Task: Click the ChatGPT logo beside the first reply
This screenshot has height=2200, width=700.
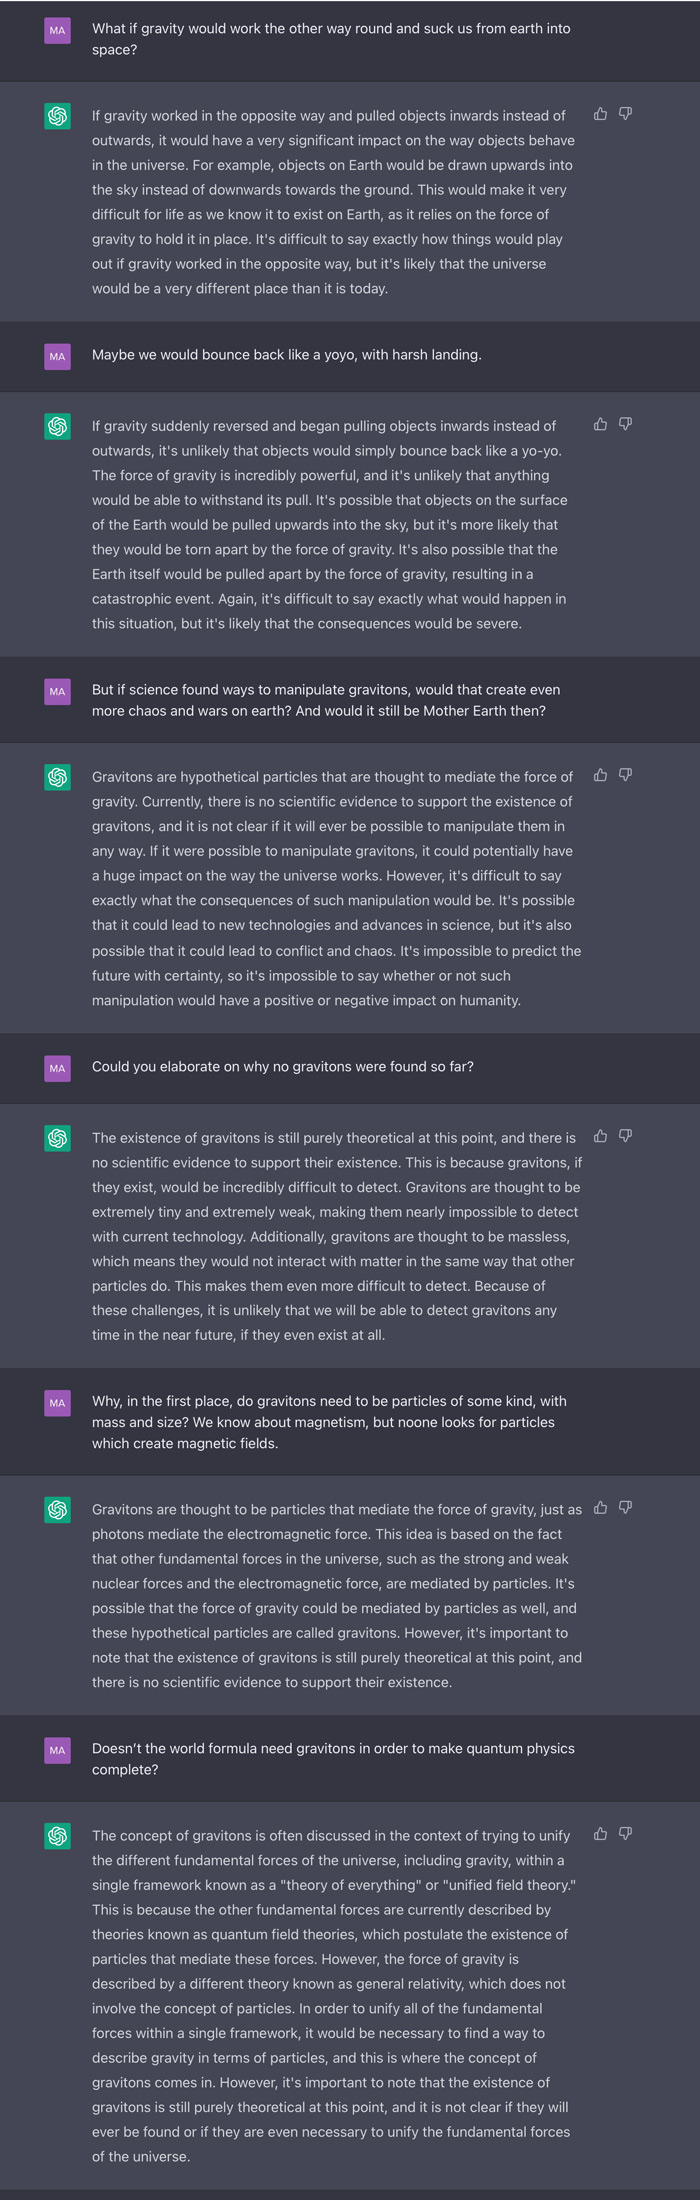Action: pos(58,116)
